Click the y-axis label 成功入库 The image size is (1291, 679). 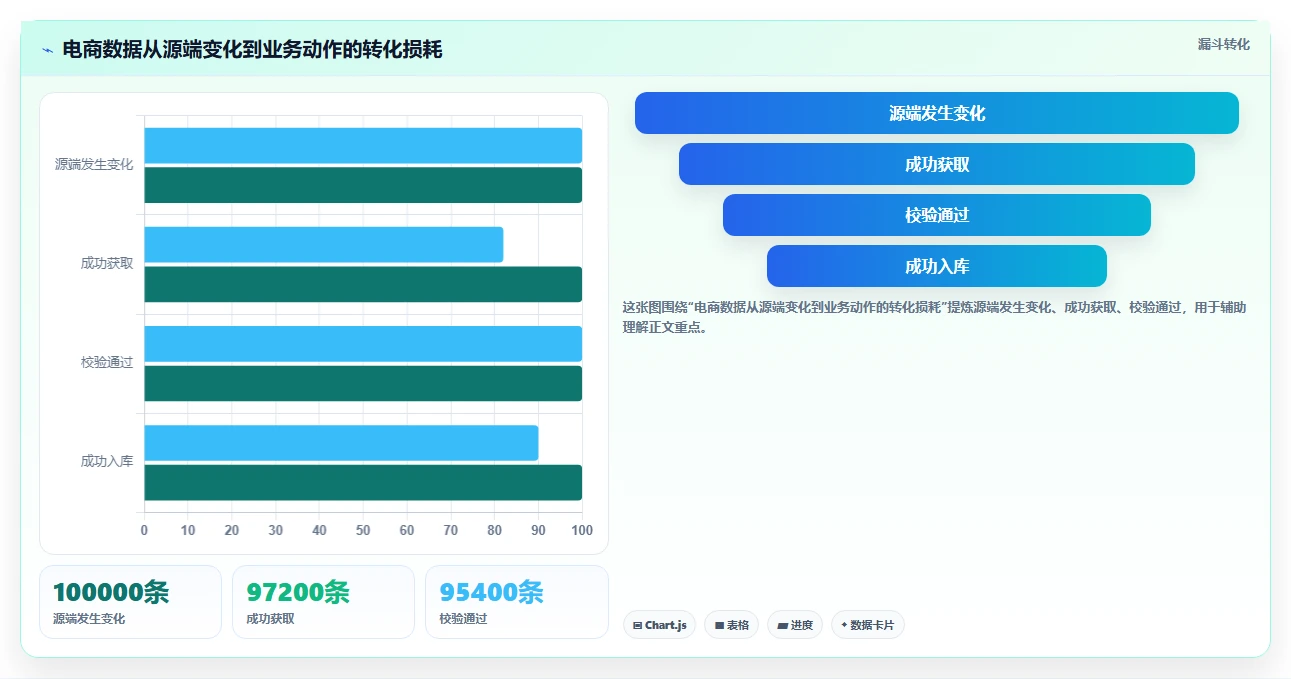(107, 461)
